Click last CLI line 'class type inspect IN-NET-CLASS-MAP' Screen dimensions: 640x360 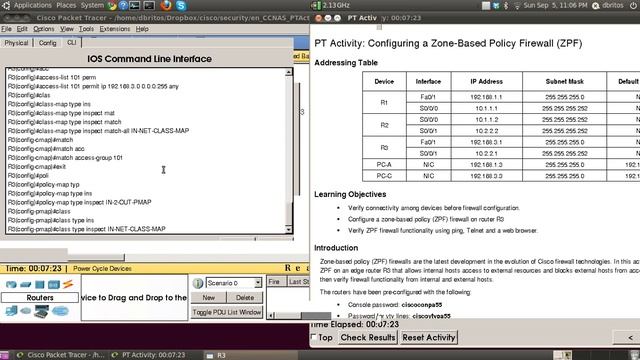tap(87, 229)
